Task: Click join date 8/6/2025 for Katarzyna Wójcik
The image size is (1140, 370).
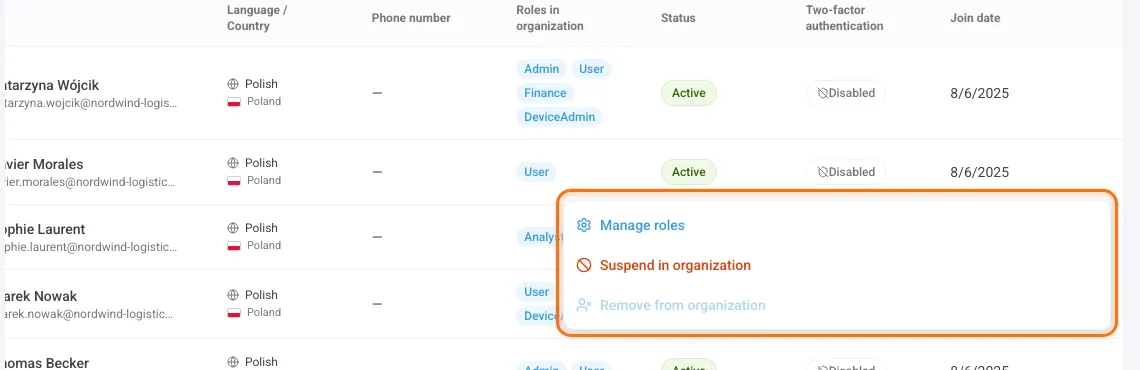Action: point(979,93)
